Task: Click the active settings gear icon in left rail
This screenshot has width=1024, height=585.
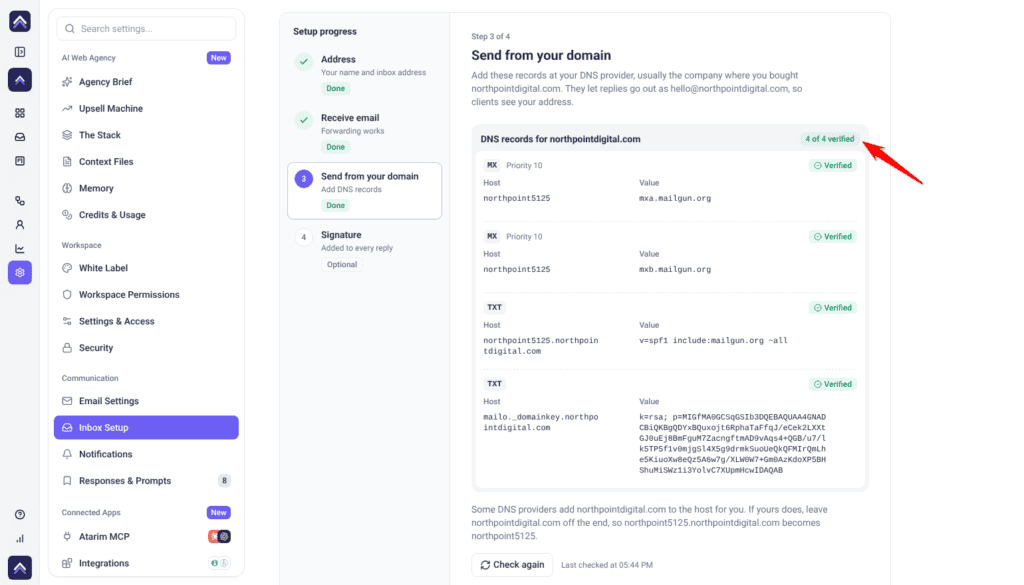Action: pos(20,273)
